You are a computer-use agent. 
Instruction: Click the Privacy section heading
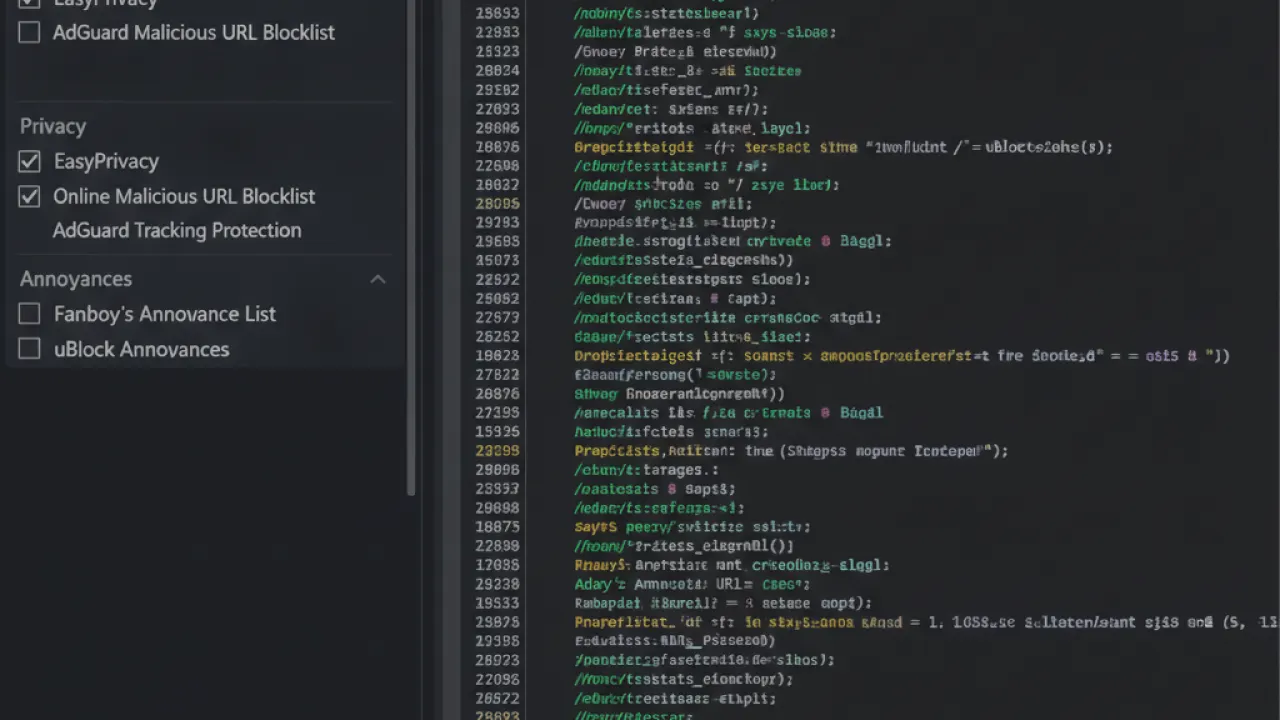(53, 126)
